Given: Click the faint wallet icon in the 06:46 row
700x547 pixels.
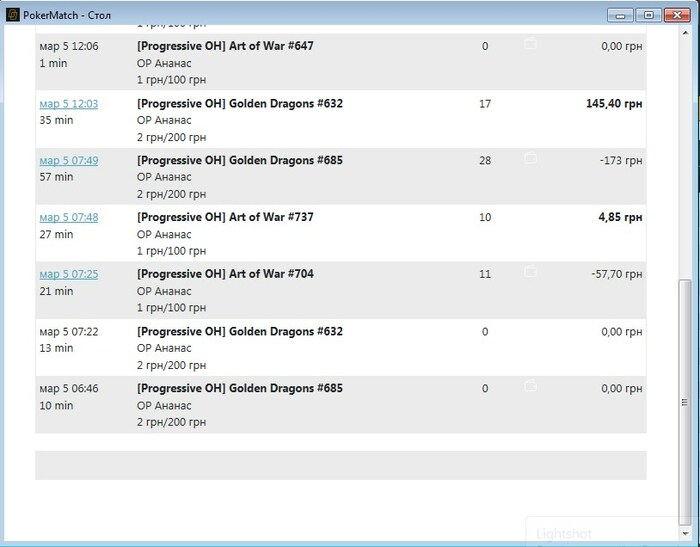Looking at the screenshot, I should click(x=530, y=385).
